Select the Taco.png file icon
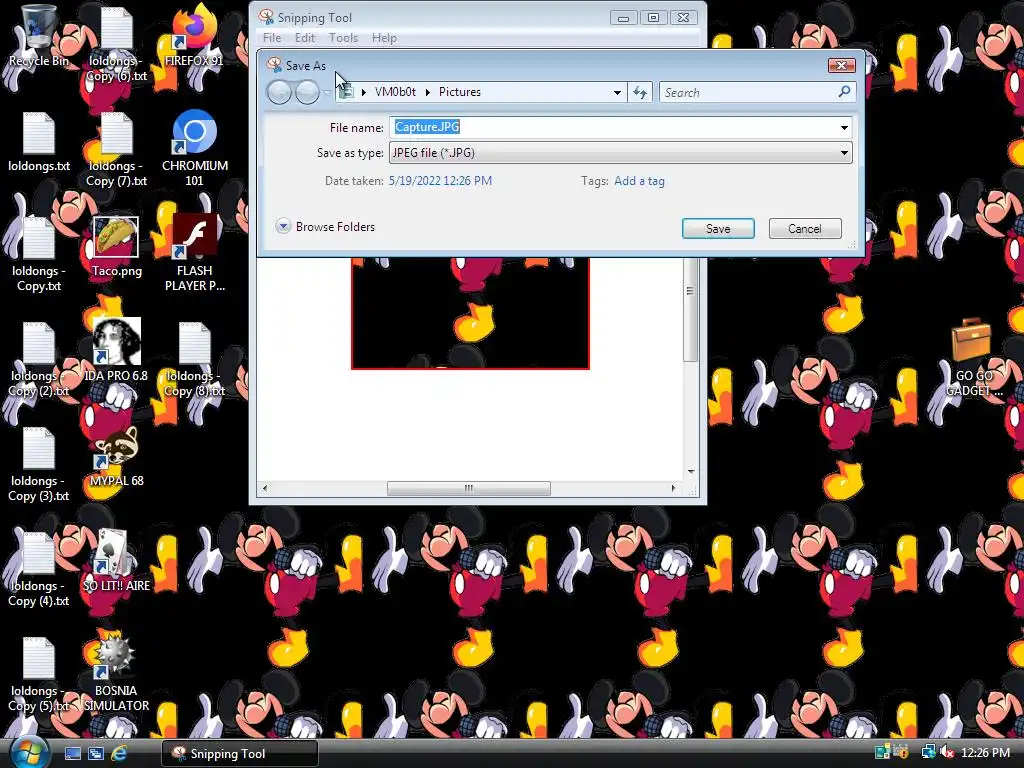Image resolution: width=1024 pixels, height=768 pixels. tap(116, 246)
